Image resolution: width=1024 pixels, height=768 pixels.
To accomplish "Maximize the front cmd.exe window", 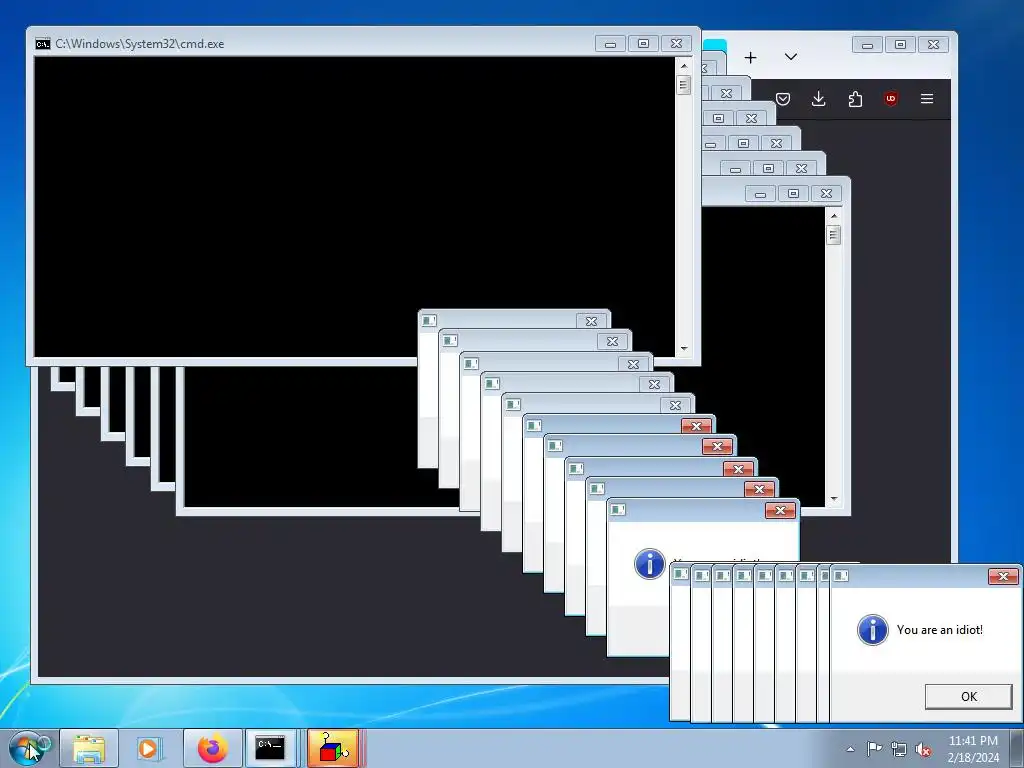I will pyautogui.click(x=643, y=44).
